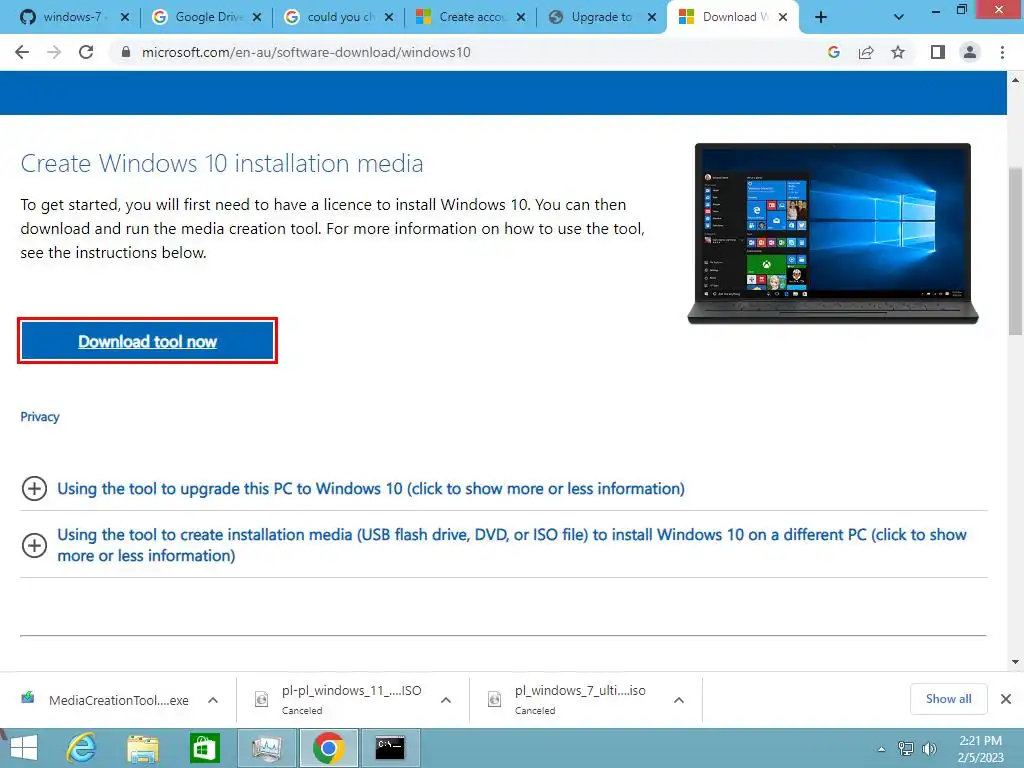The height and width of the screenshot is (768, 1024).
Task: Open network status tray icon
Action: point(906,748)
